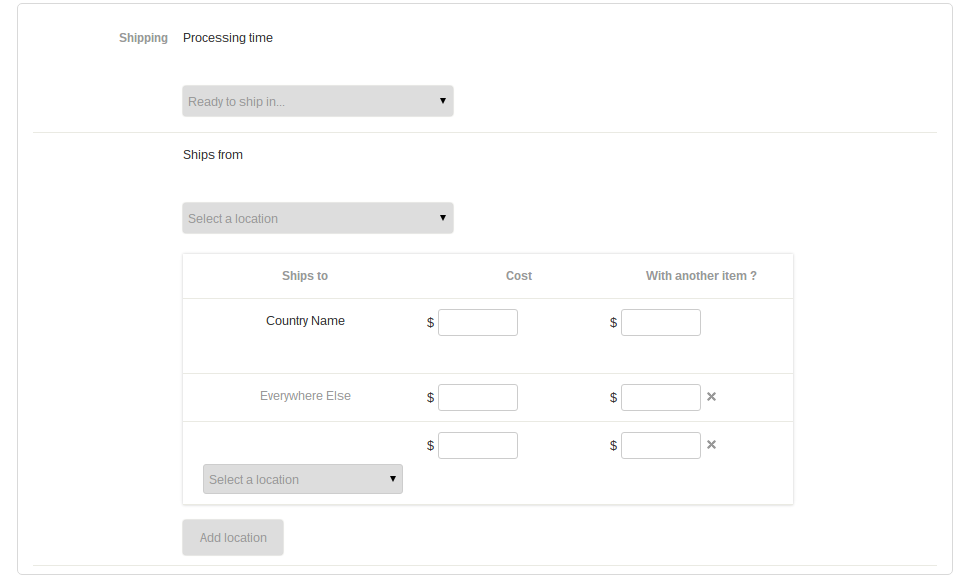Click the Ships from label

tap(213, 155)
